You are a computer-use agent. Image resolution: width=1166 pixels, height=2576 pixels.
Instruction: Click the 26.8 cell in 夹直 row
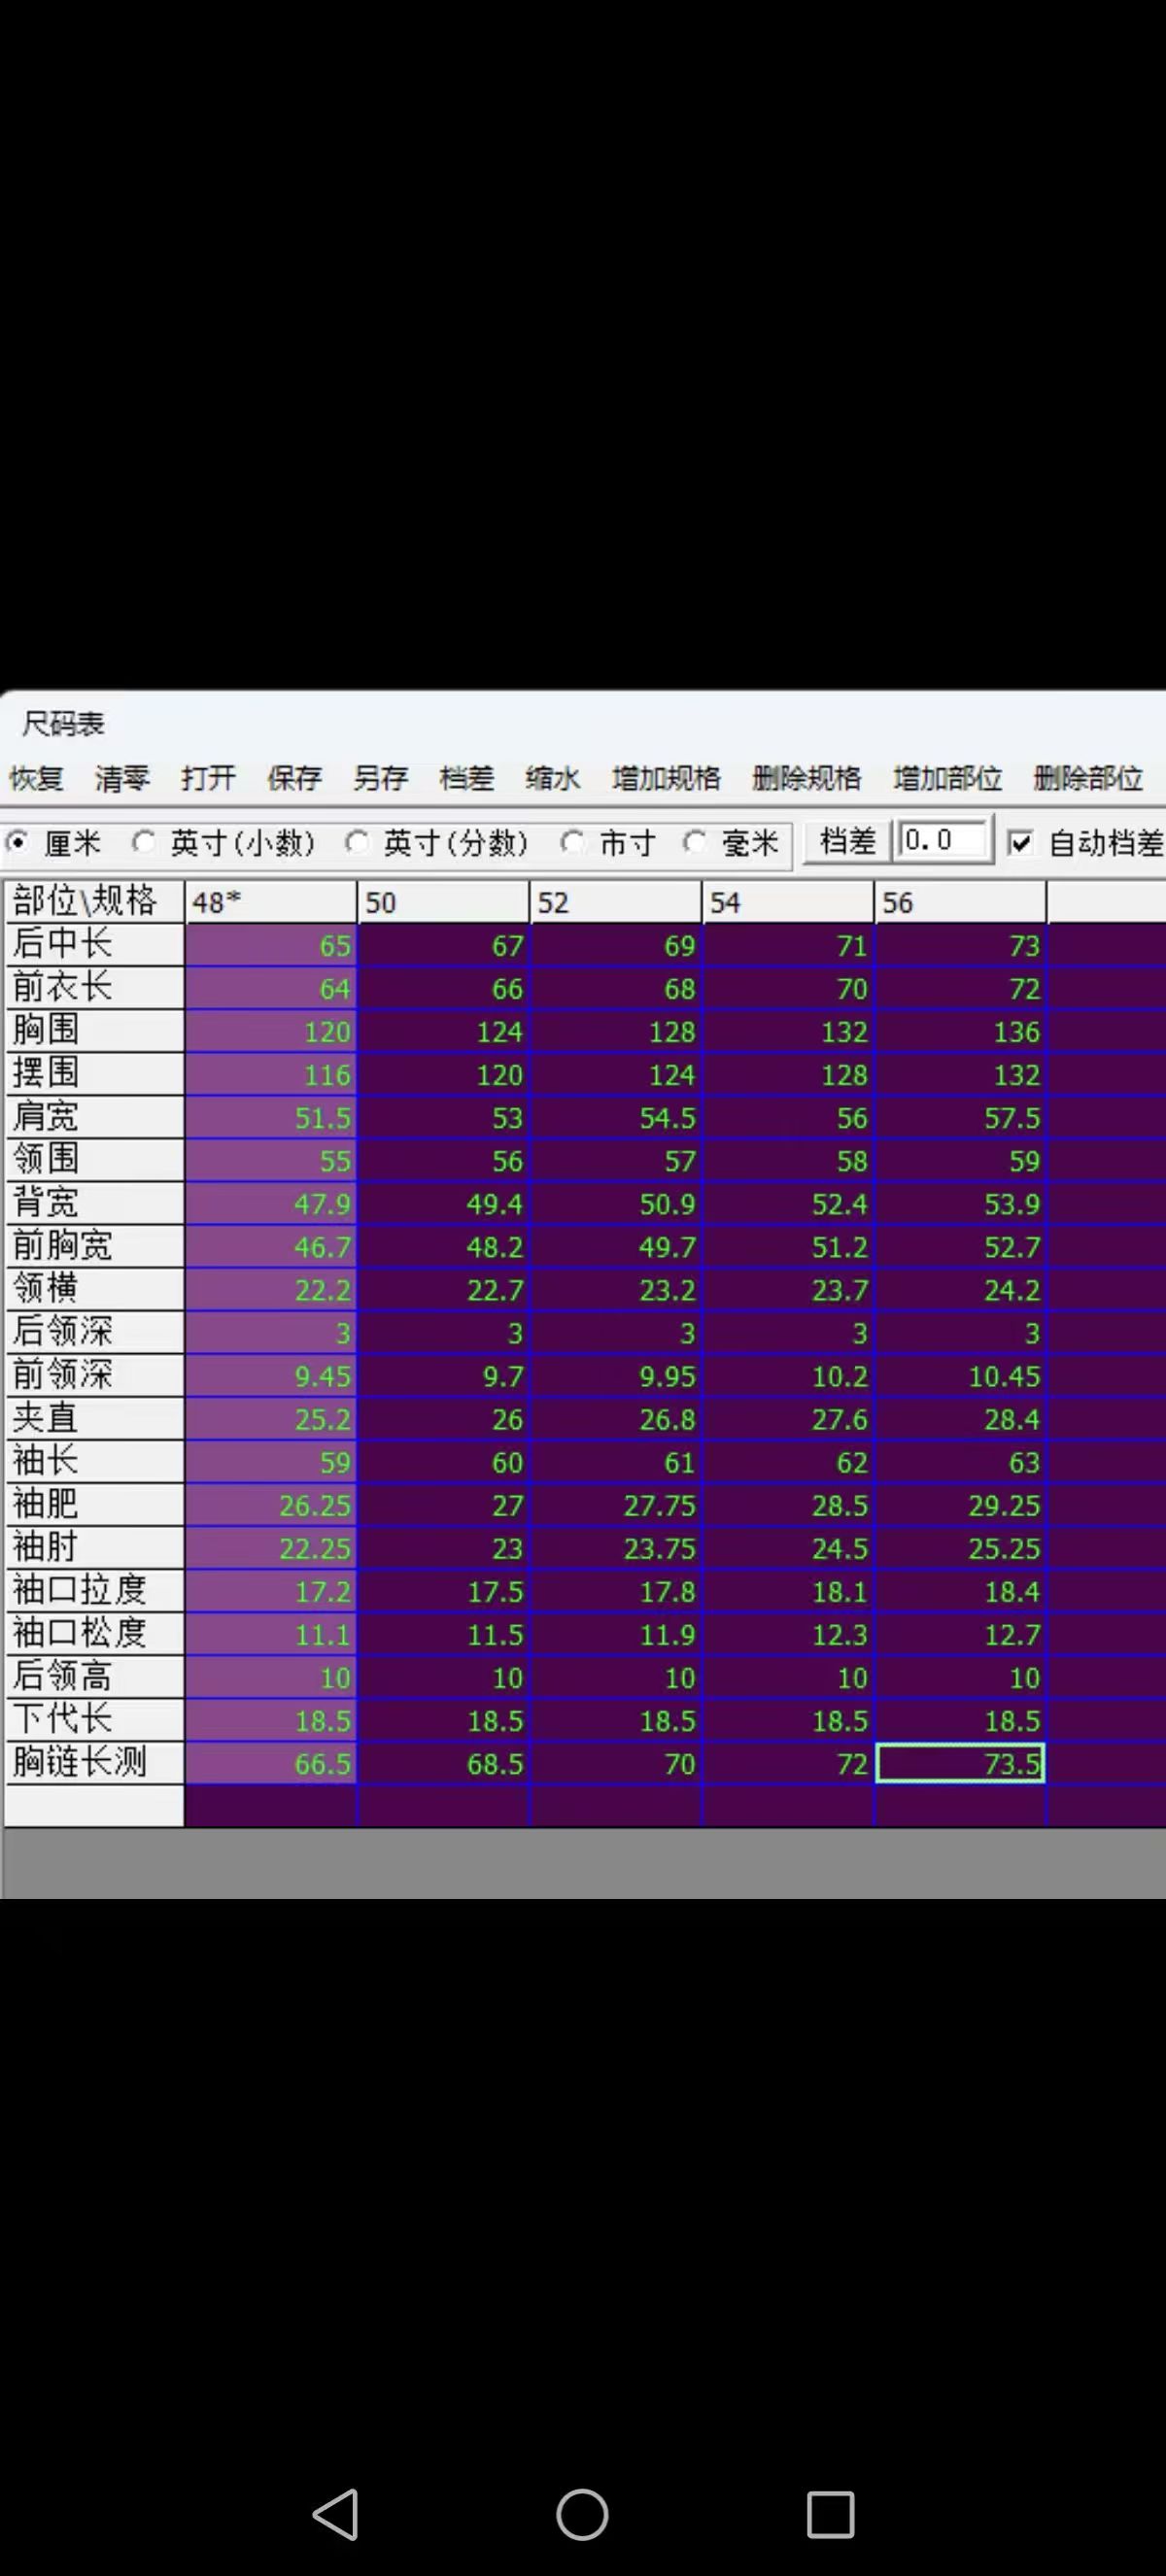(x=616, y=1418)
